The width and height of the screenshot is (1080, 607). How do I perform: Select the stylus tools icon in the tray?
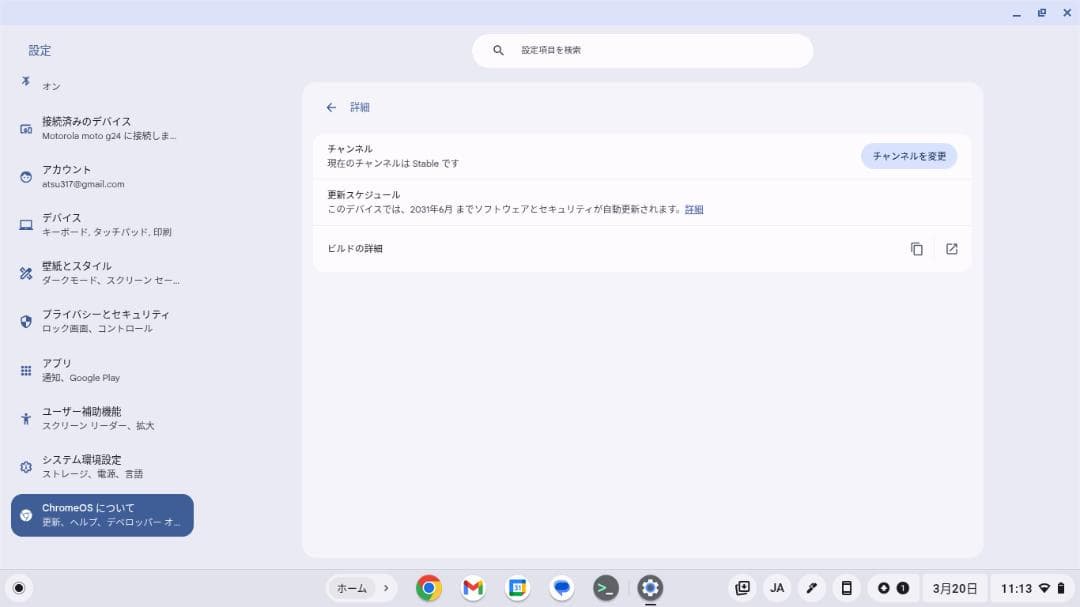pos(812,588)
